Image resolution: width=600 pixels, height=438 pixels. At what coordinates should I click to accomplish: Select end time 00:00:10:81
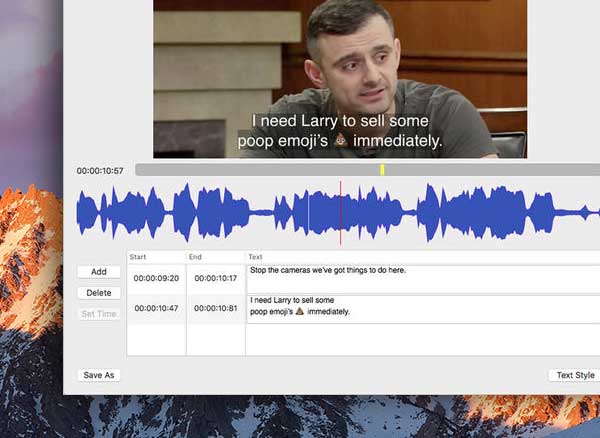click(x=216, y=308)
